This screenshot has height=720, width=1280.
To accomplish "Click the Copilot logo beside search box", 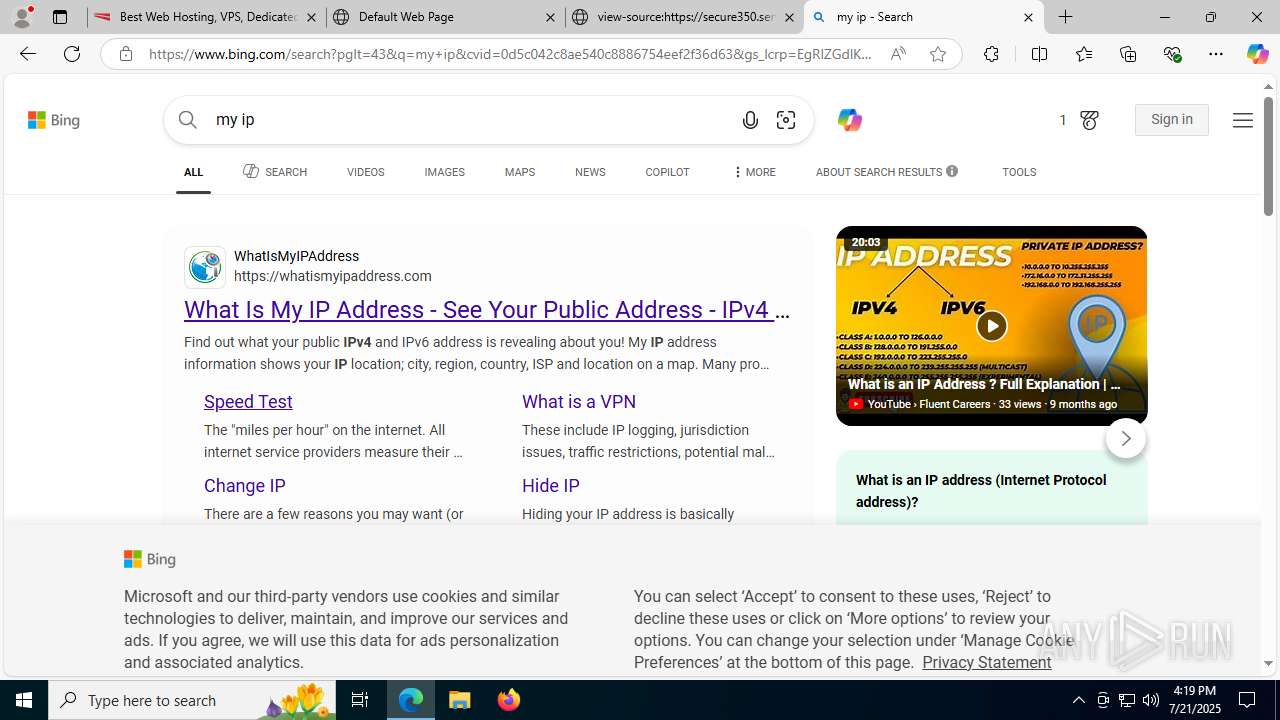I will pos(849,120).
